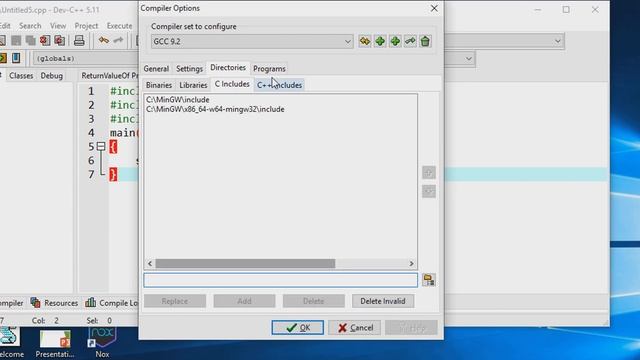Select the x86_64-w64-mingw32\include list entry
This screenshot has width=640, height=360.
215,109
